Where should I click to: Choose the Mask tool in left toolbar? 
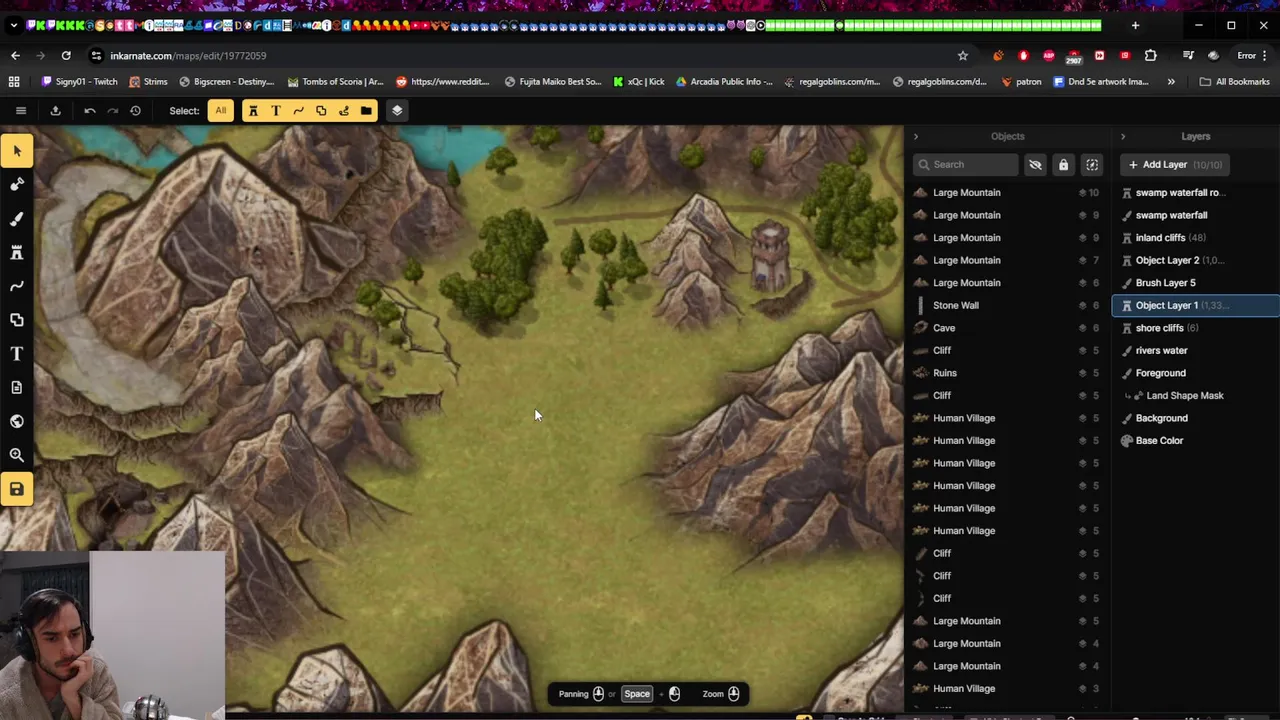click(17, 184)
